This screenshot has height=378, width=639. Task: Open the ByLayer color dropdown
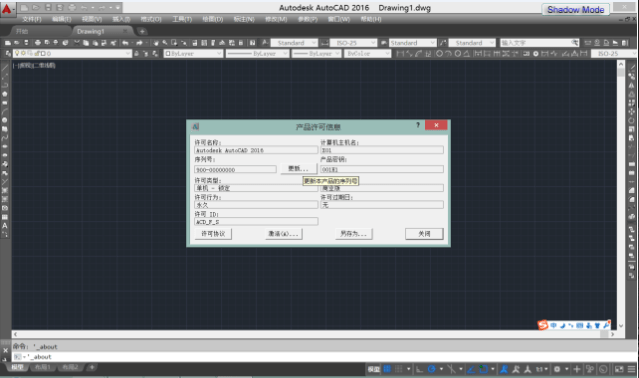193,53
